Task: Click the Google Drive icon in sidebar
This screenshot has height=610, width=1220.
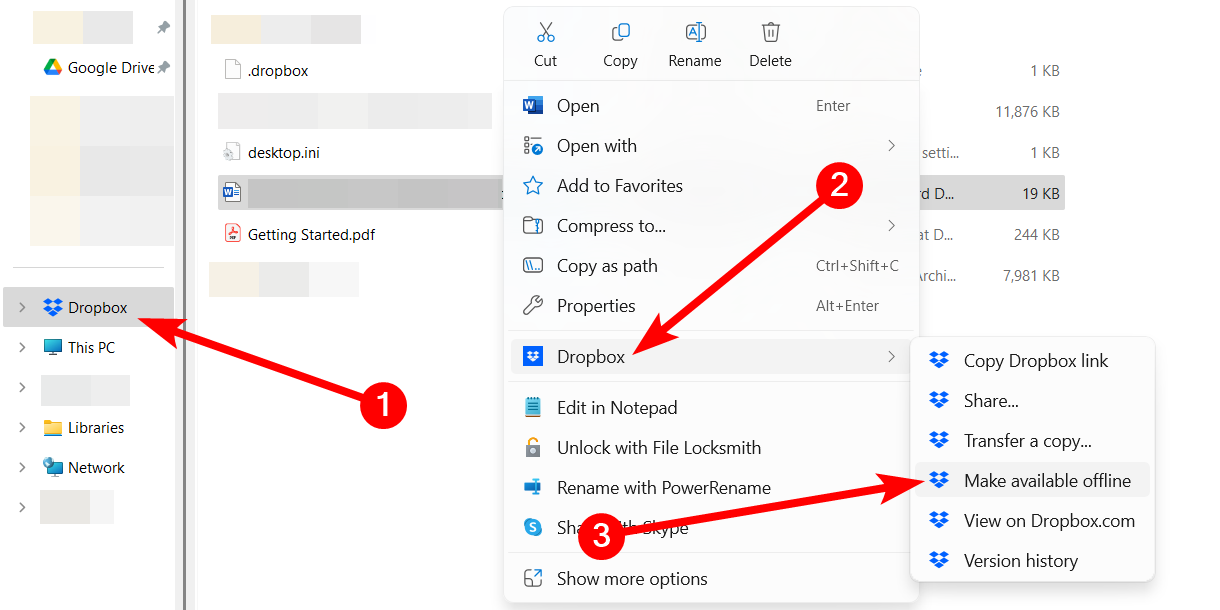Action: (x=53, y=68)
